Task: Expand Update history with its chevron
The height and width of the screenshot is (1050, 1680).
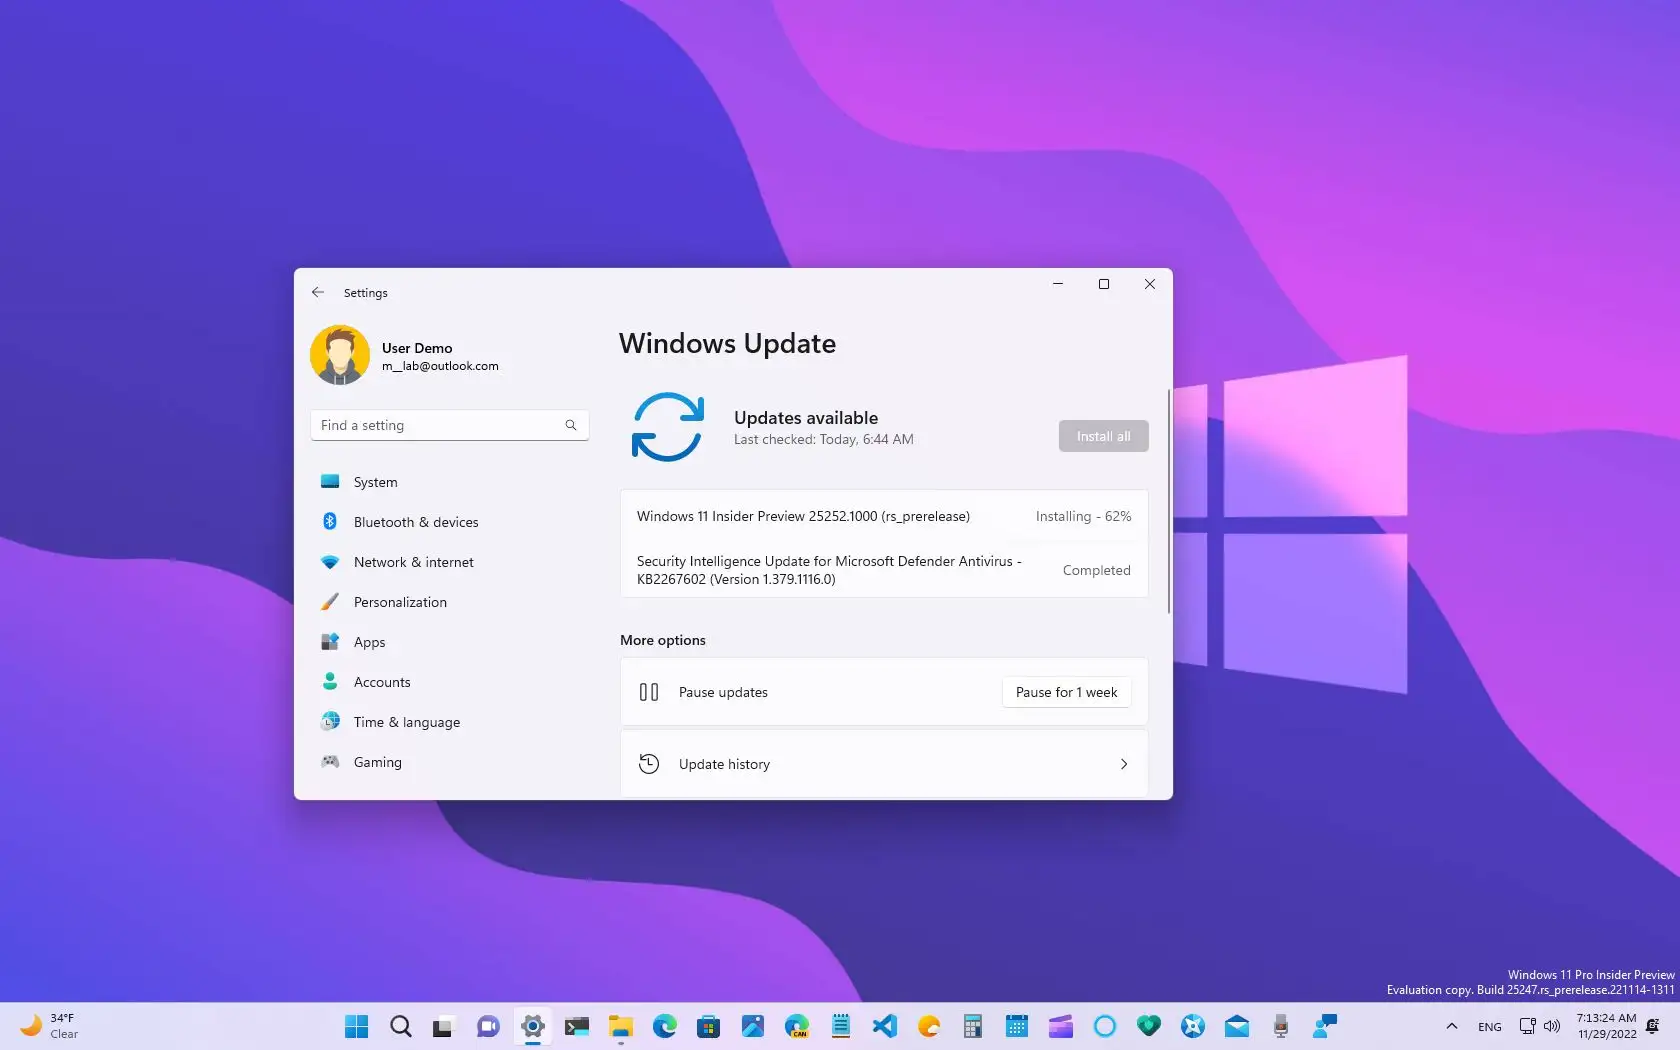Action: tap(1124, 764)
